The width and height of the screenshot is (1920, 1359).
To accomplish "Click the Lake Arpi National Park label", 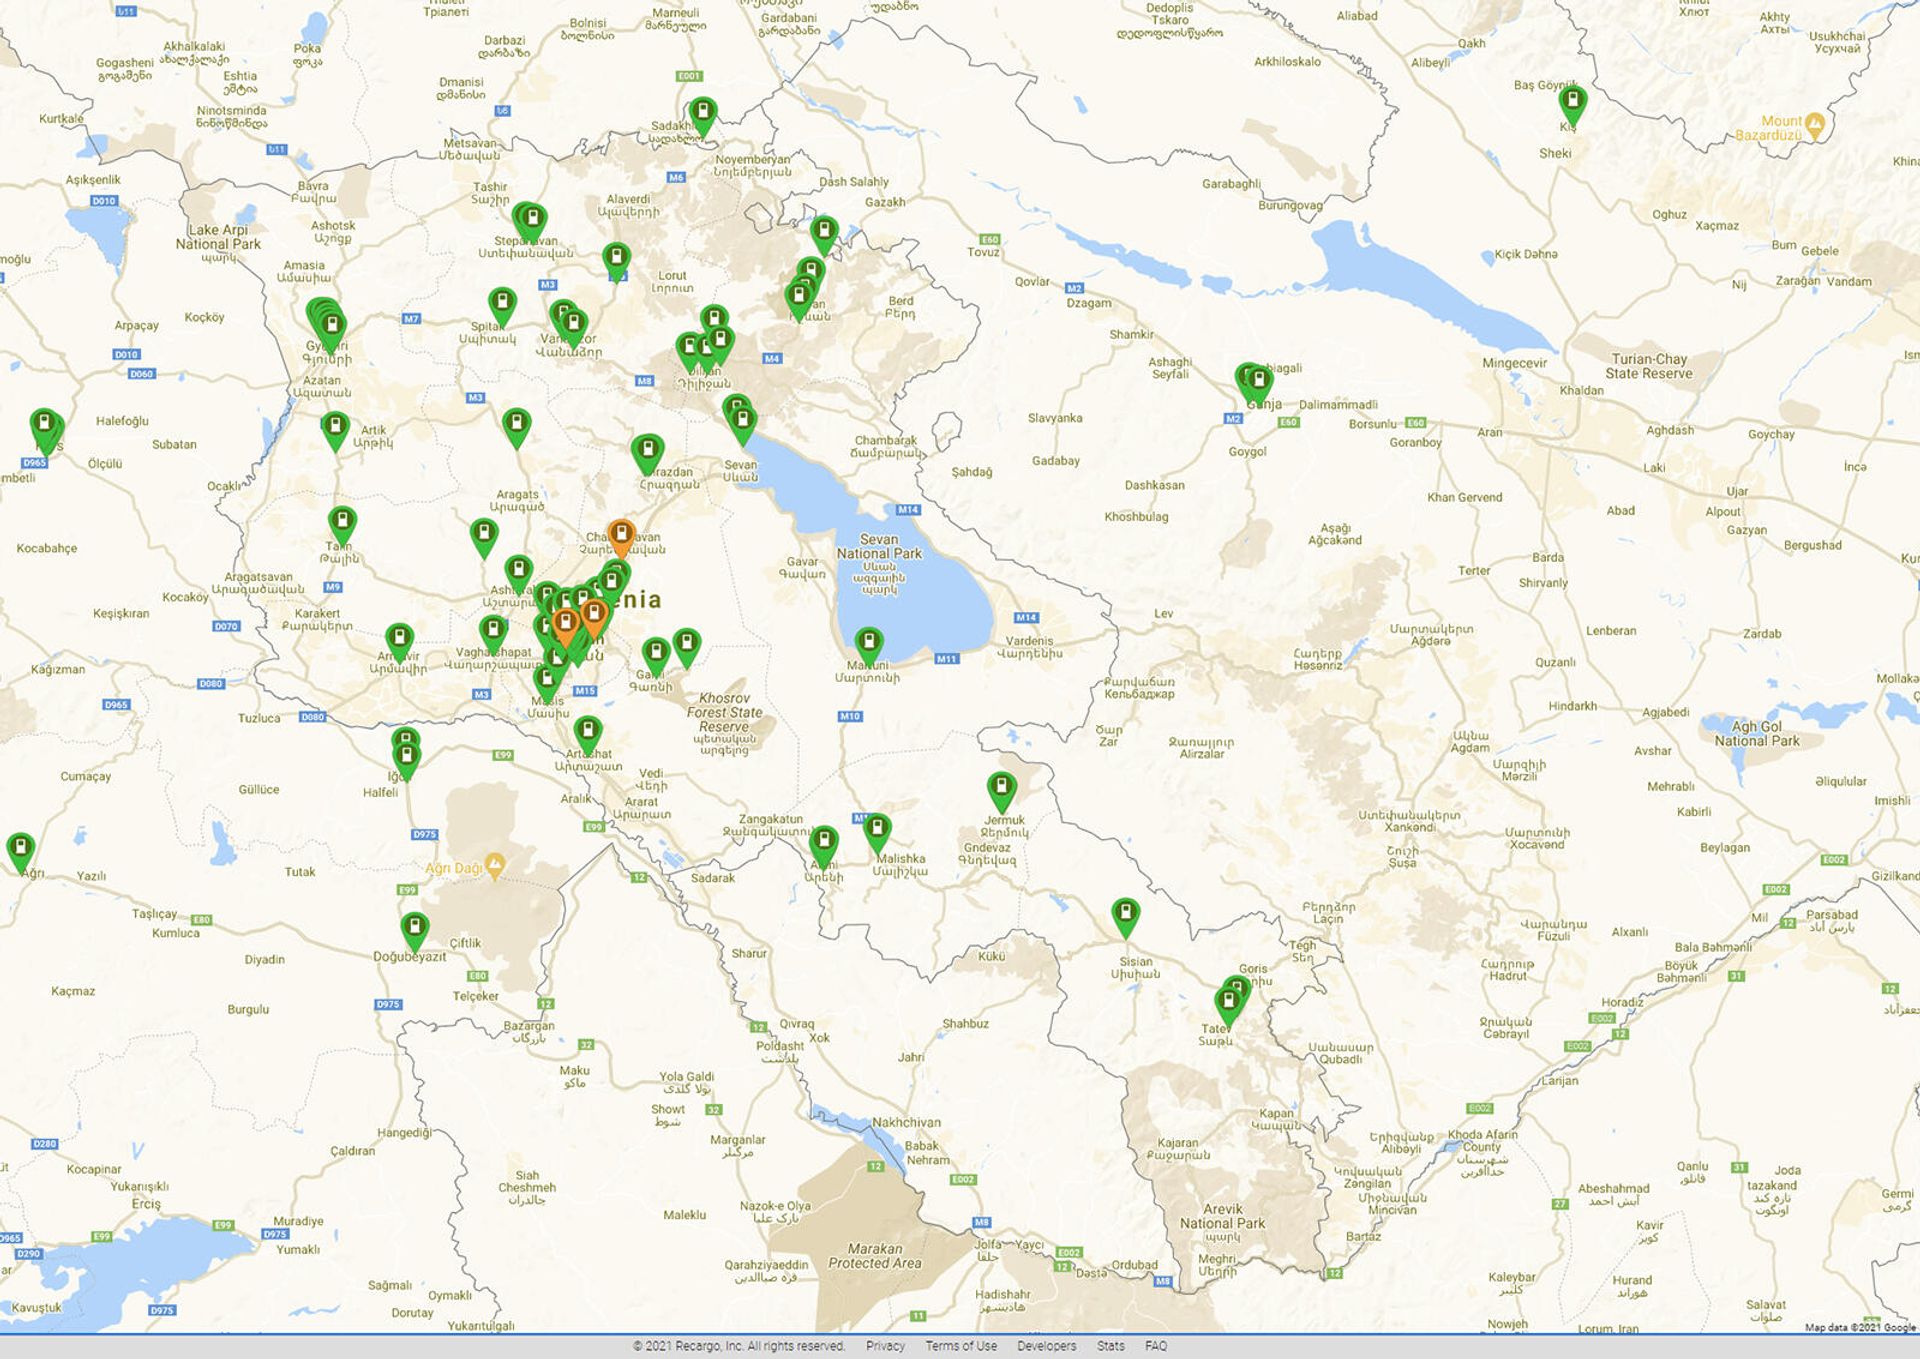I will tap(218, 237).
